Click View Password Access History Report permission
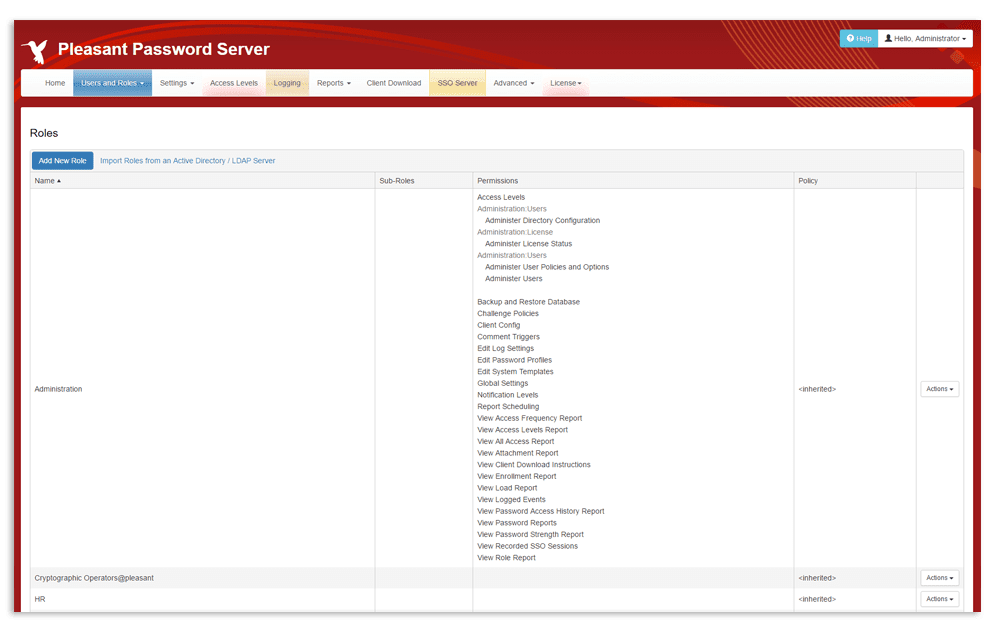Image resolution: width=1000 pixels, height=634 pixels. (x=540, y=512)
